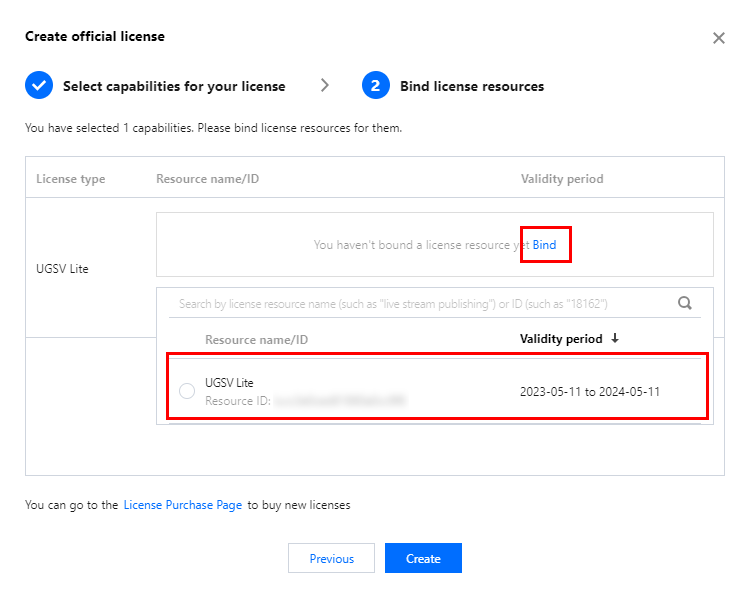750x598 pixels.
Task: Select the UGSV Lite resource radio button
Action: [x=187, y=391]
